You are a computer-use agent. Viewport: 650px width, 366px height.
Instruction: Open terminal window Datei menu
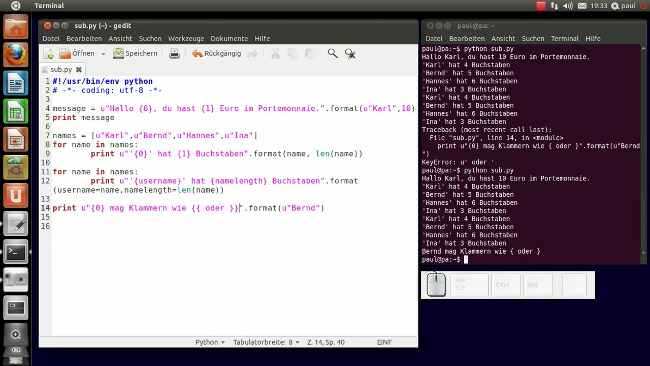coord(434,39)
